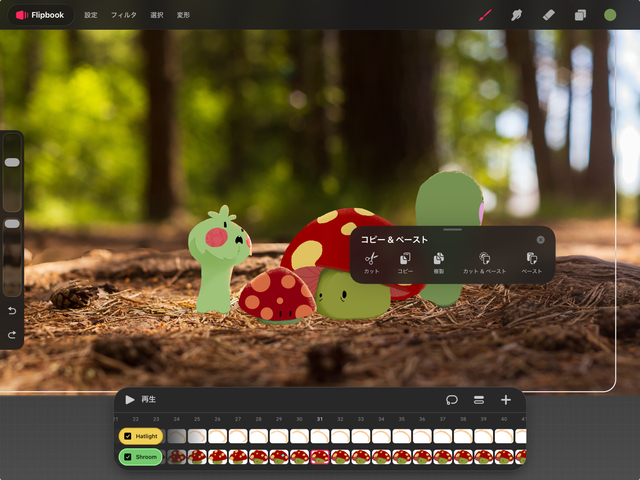Viewport: 640px width, 480px height.
Task: Start playback with 再生 button
Action: pos(140,400)
